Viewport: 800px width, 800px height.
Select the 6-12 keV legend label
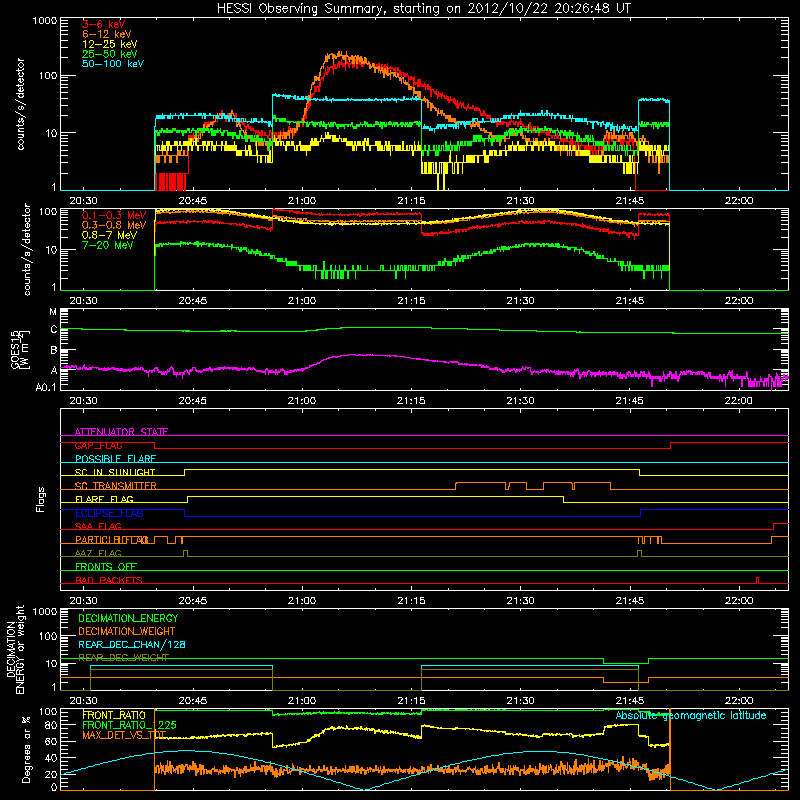(106, 34)
